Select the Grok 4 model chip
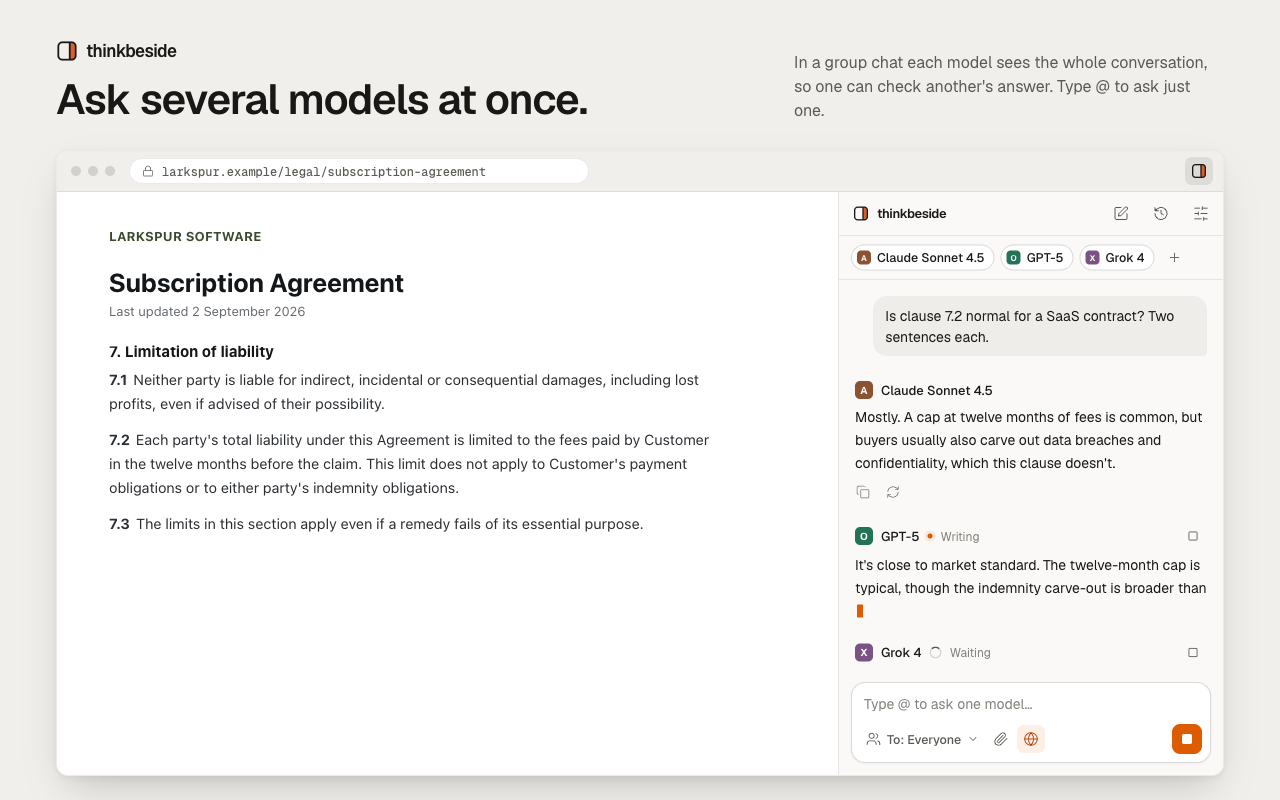Viewport: 1280px width, 800px height. tap(1116, 258)
